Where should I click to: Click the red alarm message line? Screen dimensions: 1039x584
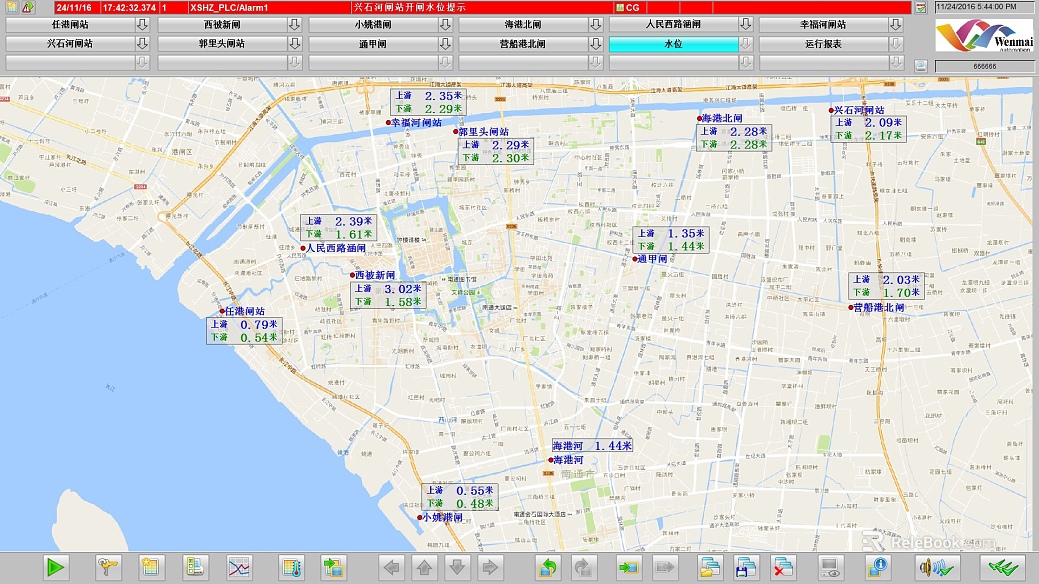(x=482, y=7)
